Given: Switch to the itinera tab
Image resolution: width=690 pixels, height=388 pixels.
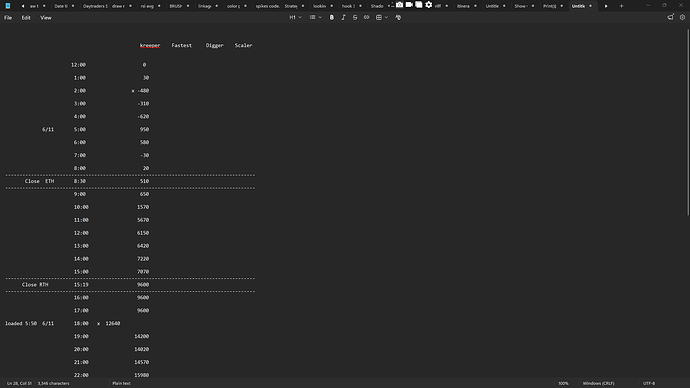Looking at the screenshot, I should coord(463,6).
